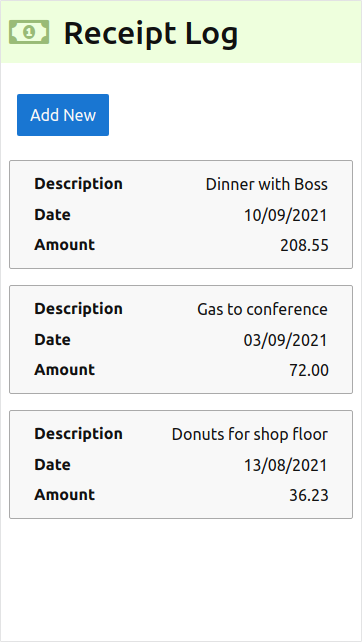Select the 36.23 amount value

[x=309, y=495]
